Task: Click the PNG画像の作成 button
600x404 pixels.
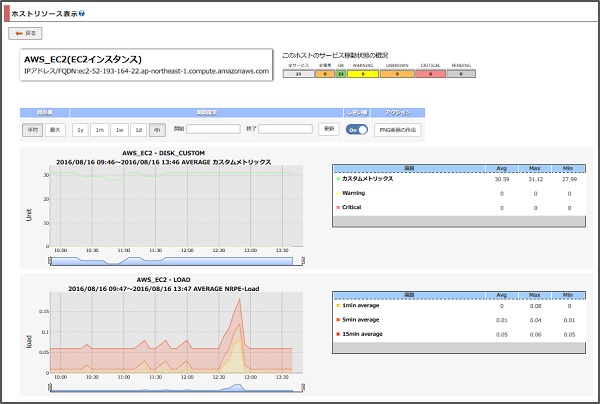Action: tap(398, 130)
